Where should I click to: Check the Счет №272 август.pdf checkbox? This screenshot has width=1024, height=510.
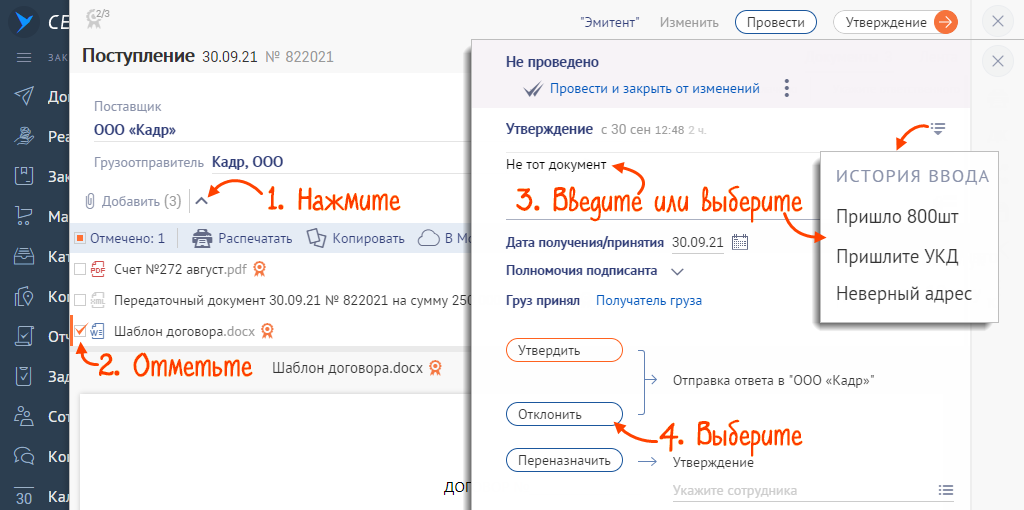[x=80, y=268]
